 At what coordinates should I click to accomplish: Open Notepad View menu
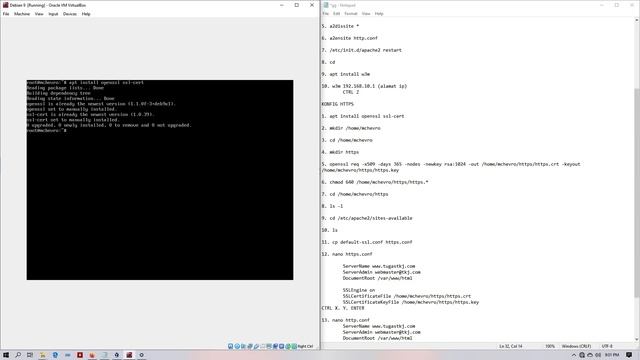click(x=366, y=14)
